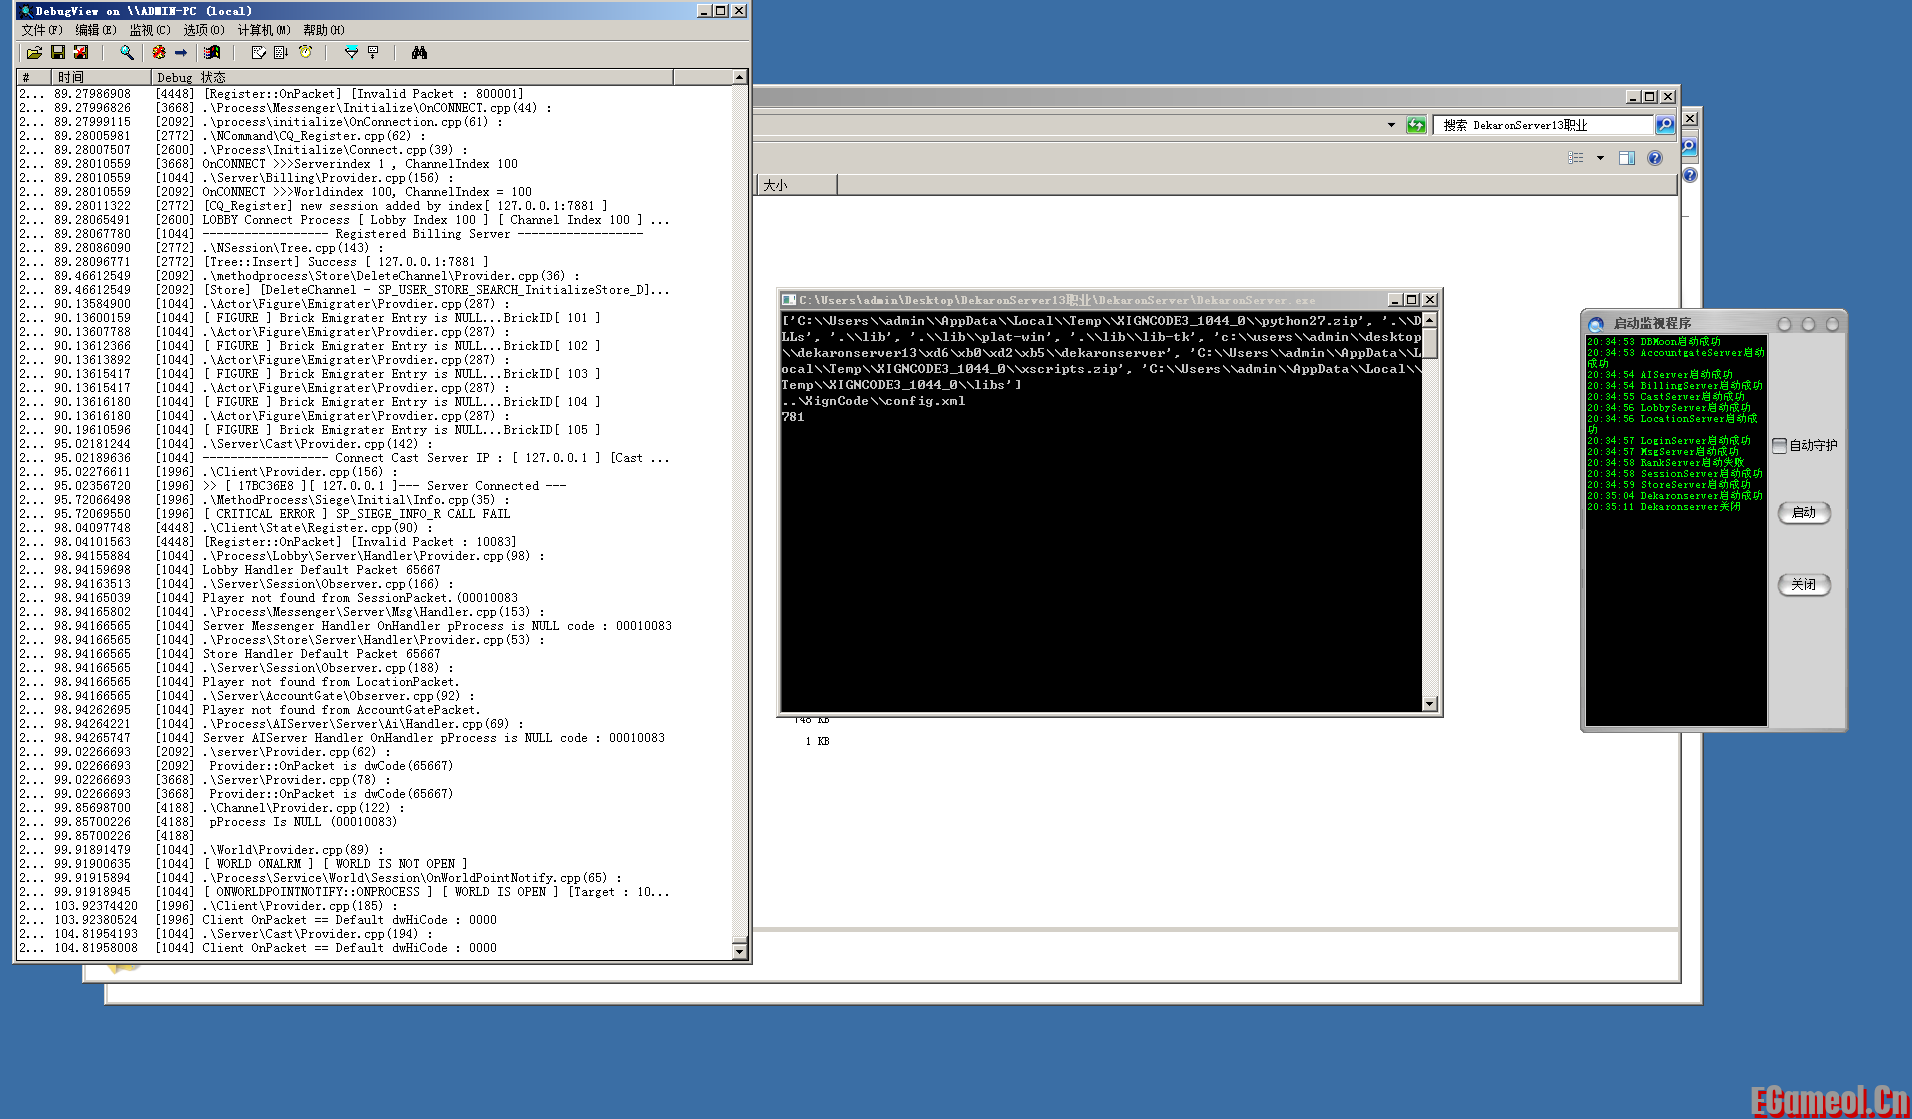Click the binoculars Find icon
This screenshot has height=1119, width=1912.
[419, 52]
